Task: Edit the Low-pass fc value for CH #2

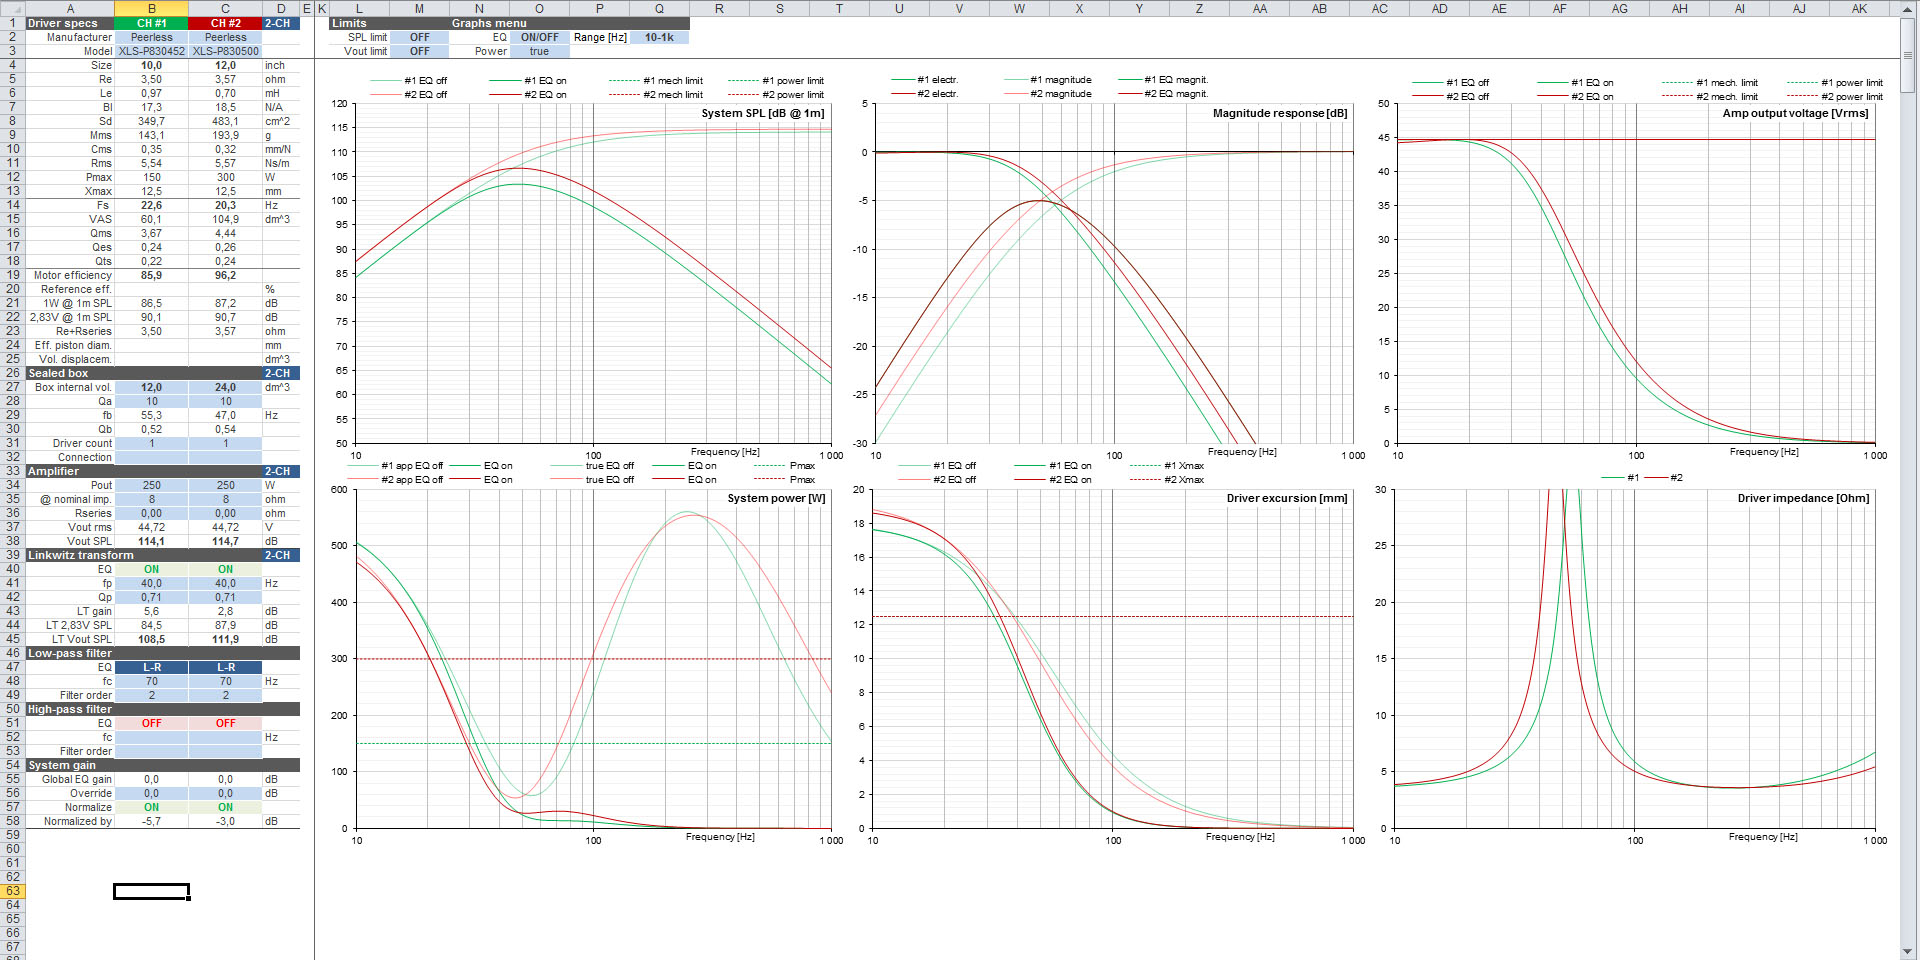Action: click(x=225, y=681)
